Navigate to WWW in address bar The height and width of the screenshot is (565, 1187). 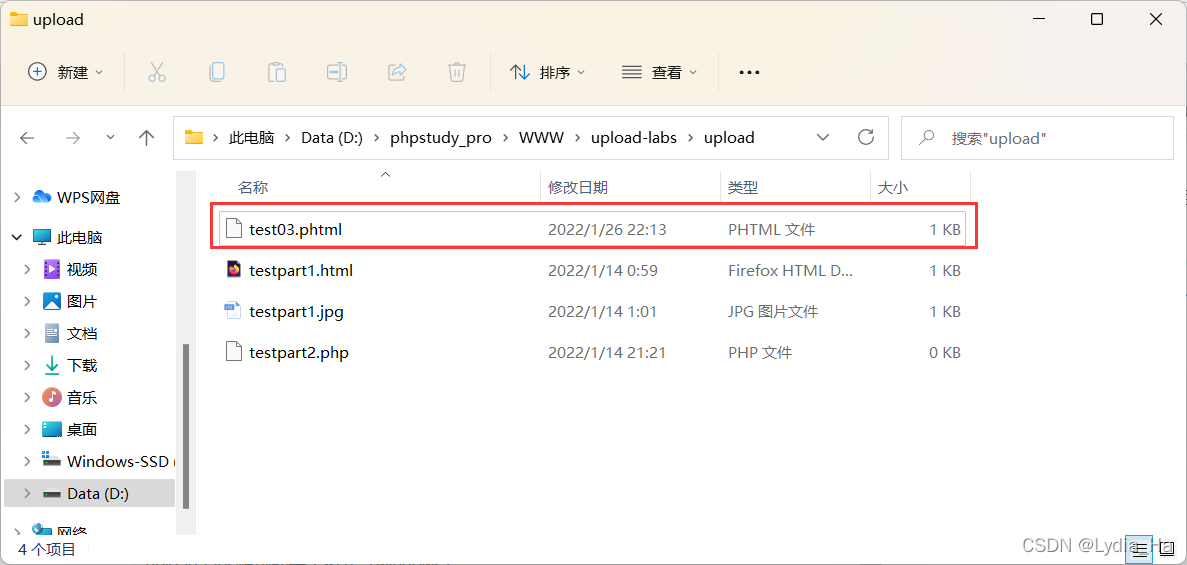click(x=541, y=138)
